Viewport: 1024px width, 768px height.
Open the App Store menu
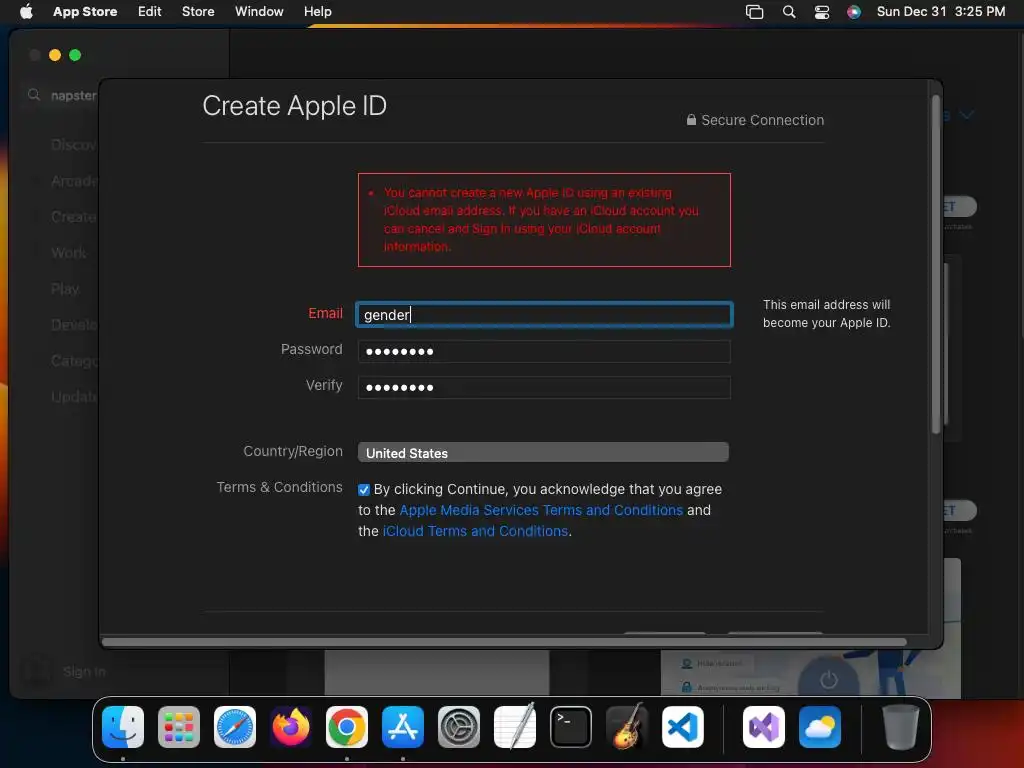[x=85, y=11]
